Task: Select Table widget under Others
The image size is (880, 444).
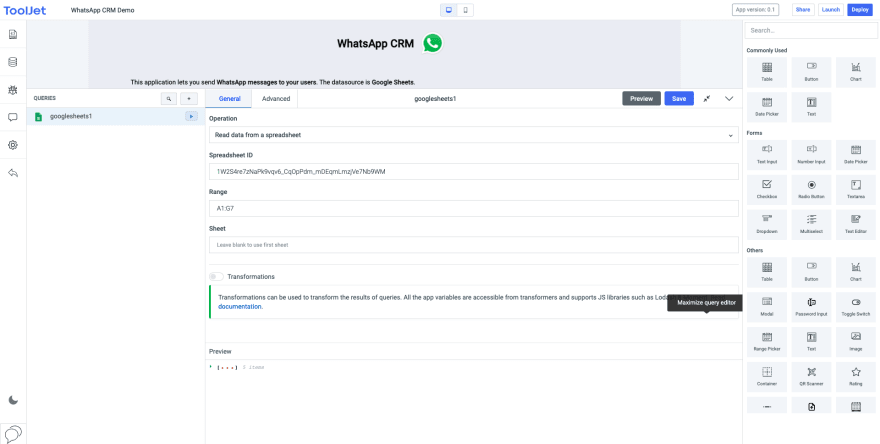Action: click(767, 272)
